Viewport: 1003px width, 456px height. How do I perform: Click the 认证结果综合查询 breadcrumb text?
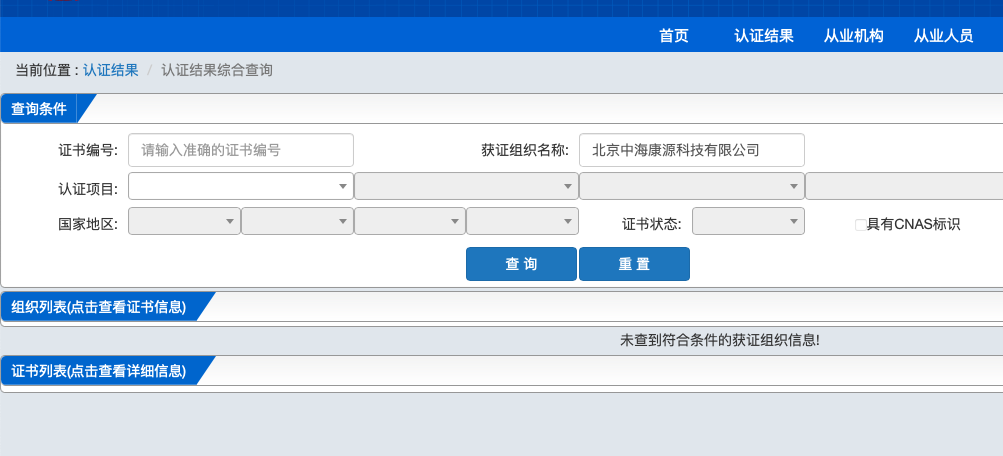pyautogui.click(x=217, y=70)
